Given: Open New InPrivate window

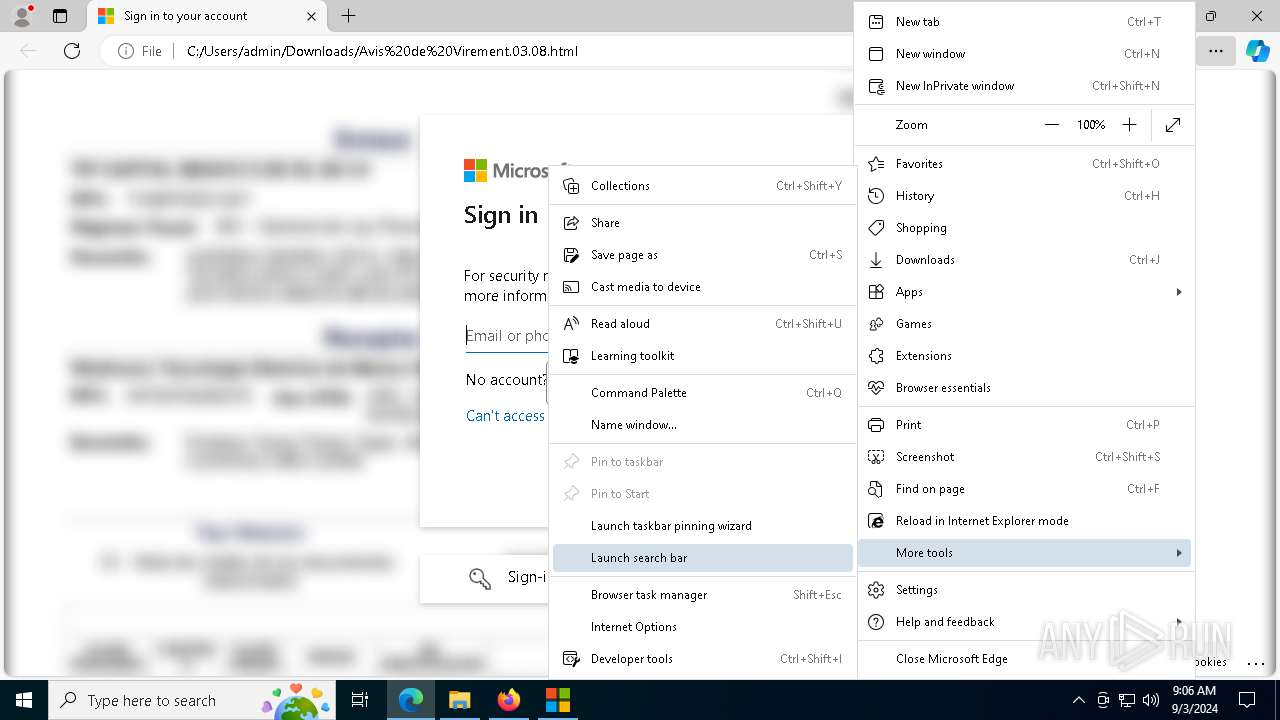Looking at the screenshot, I should pos(1025,86).
